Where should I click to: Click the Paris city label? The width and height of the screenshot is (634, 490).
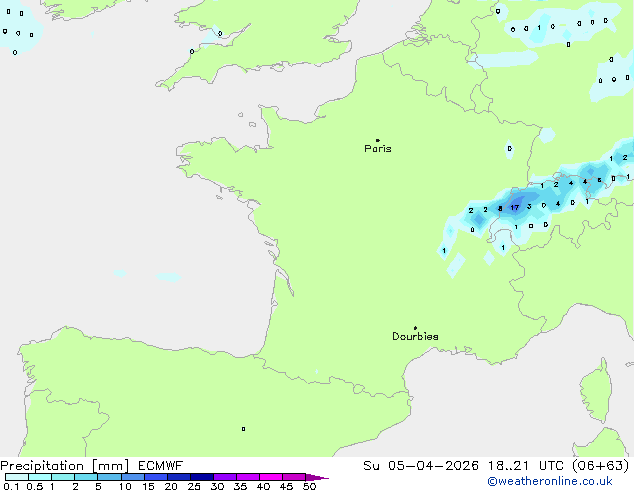pyautogui.click(x=378, y=149)
